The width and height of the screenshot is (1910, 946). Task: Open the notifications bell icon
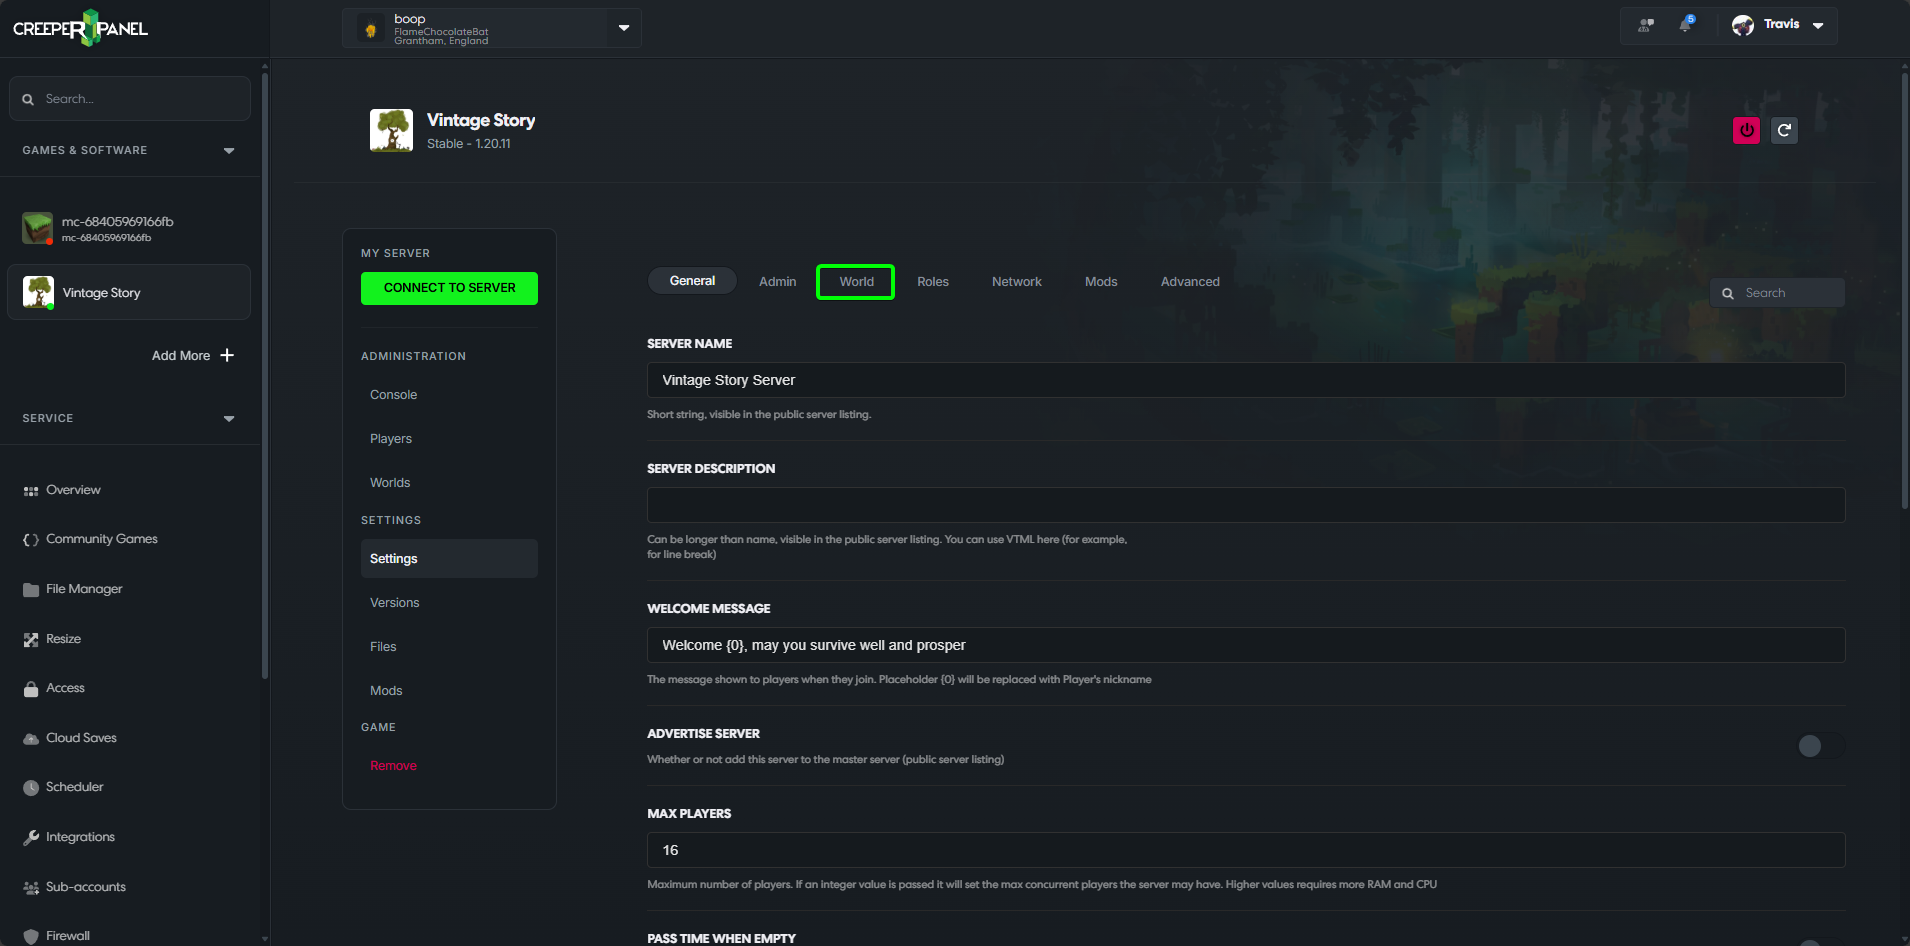(x=1686, y=24)
